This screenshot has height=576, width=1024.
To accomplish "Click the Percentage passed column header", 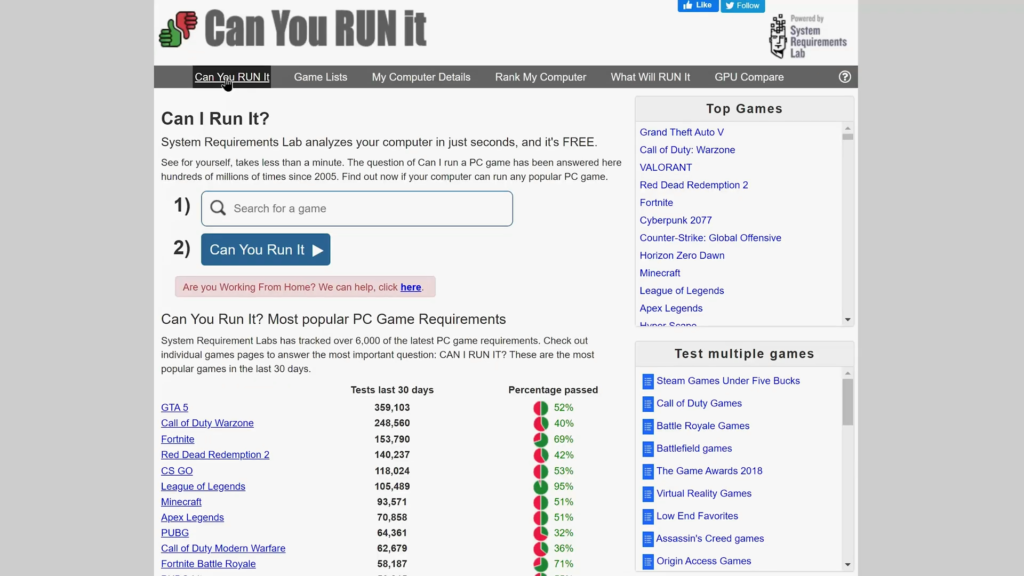I will tap(553, 390).
